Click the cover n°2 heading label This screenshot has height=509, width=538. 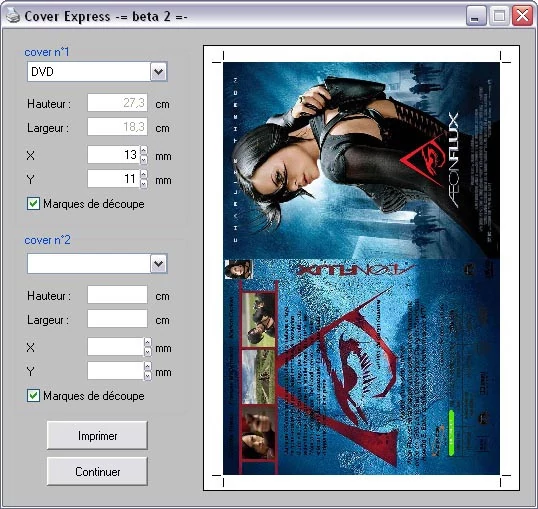(47, 240)
